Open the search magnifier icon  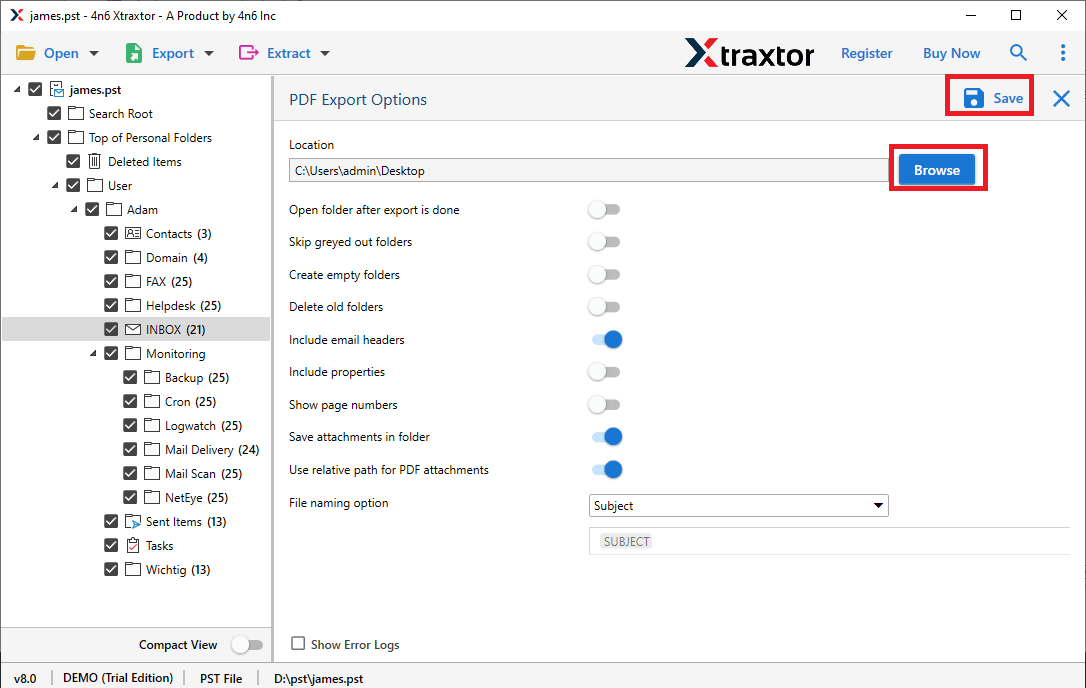coord(1018,52)
